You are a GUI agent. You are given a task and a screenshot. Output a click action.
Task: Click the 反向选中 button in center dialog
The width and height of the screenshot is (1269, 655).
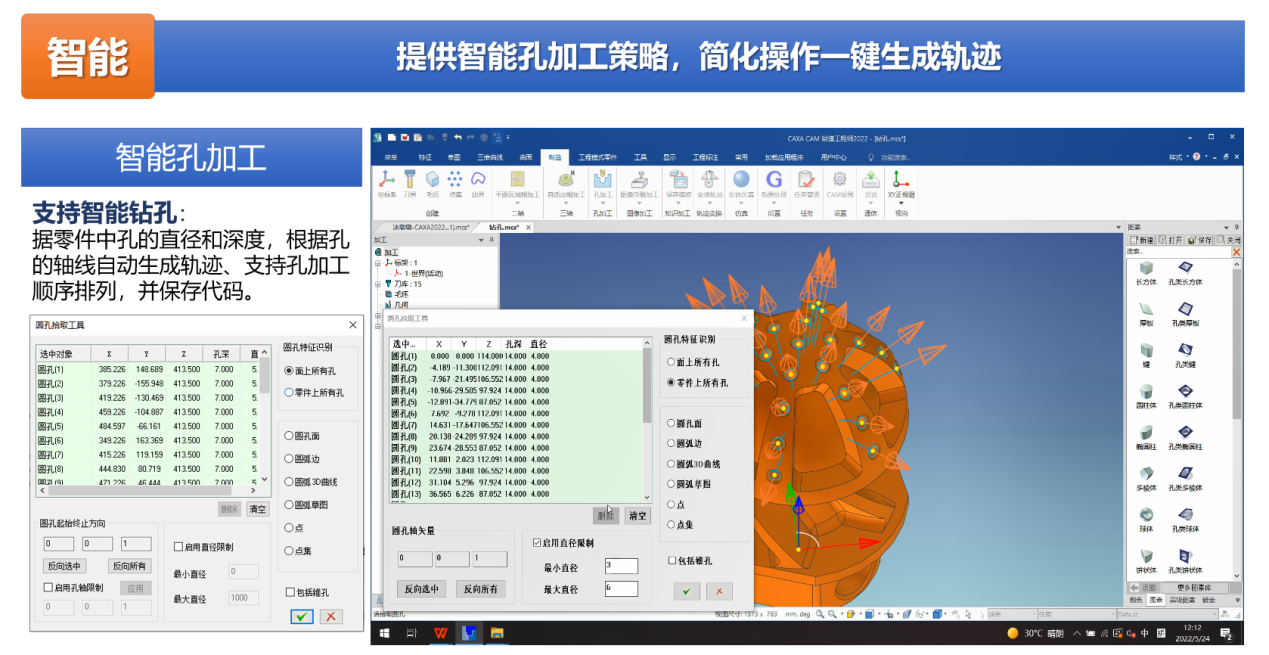[423, 589]
